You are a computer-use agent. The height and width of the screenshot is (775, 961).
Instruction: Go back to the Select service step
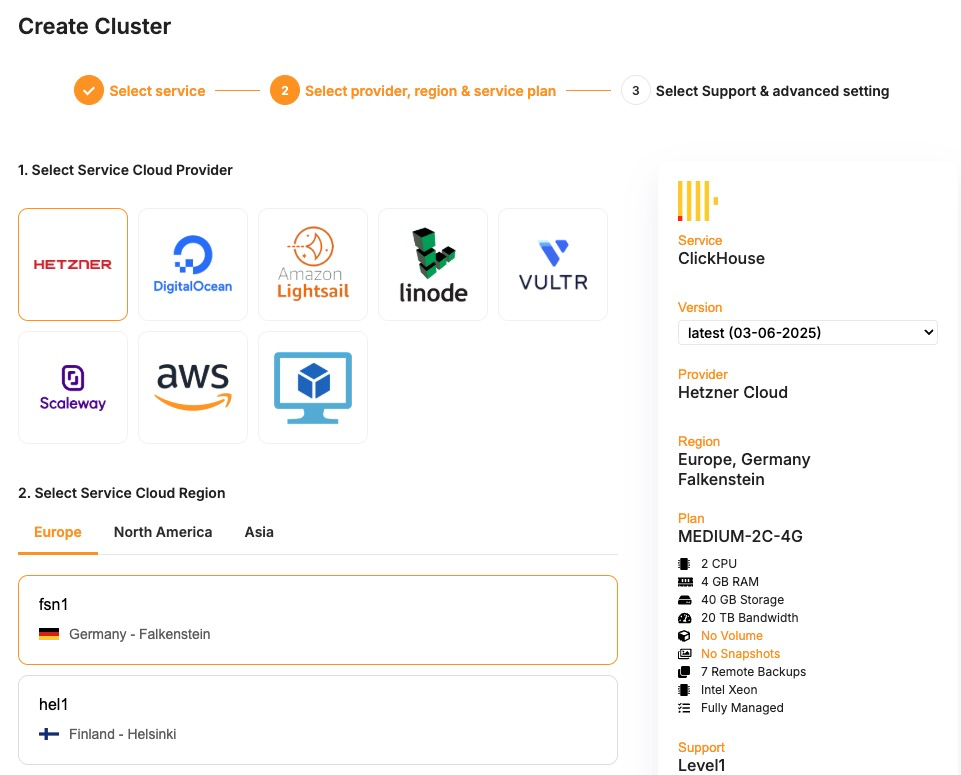pyautogui.click(x=157, y=91)
